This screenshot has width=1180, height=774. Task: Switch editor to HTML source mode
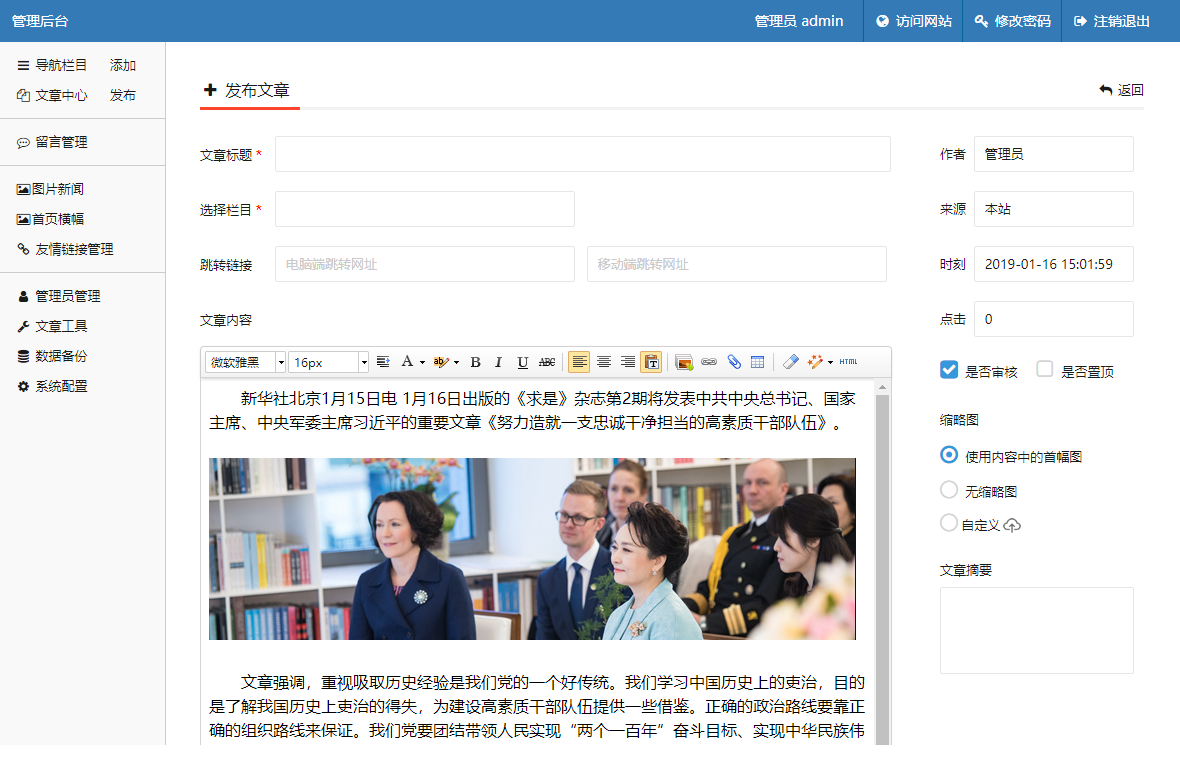[x=848, y=362]
